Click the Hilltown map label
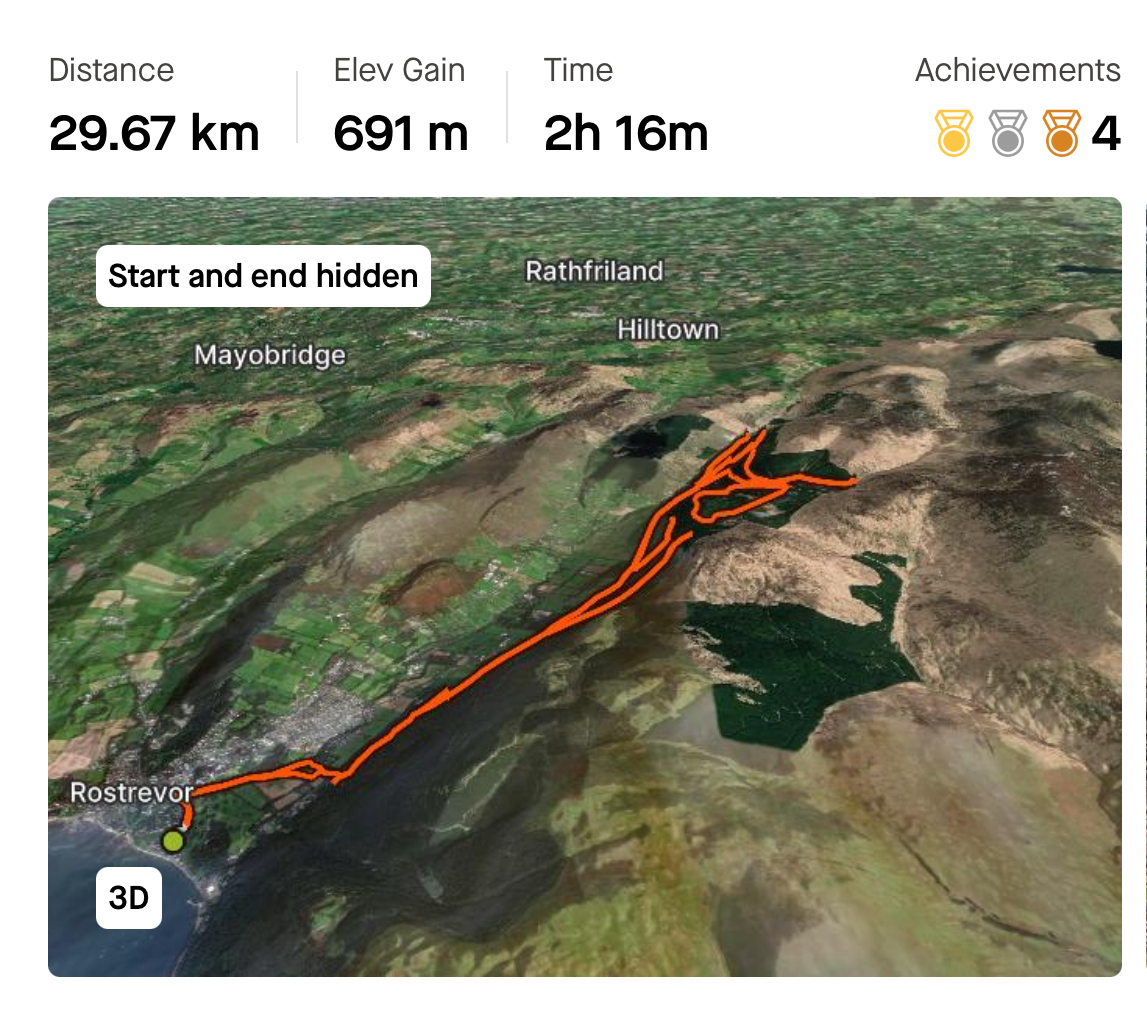1147x1010 pixels. (x=667, y=329)
